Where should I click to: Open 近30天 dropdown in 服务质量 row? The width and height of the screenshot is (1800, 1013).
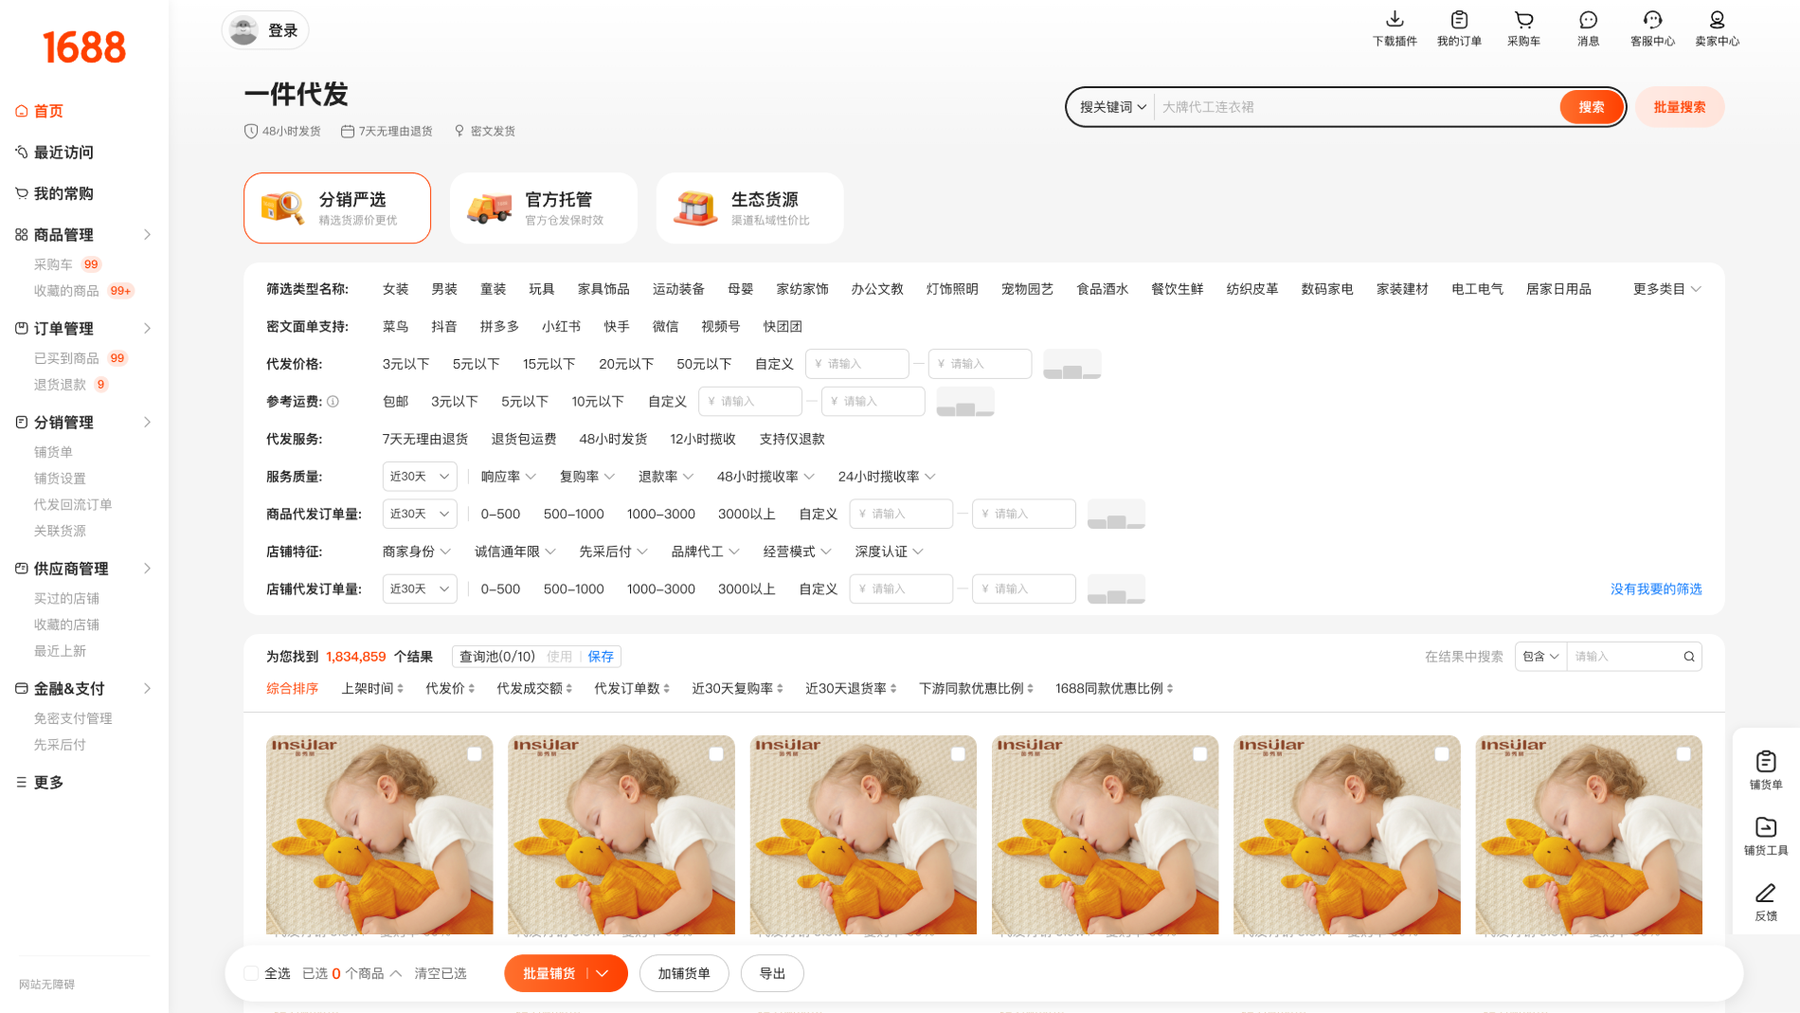[x=419, y=477]
